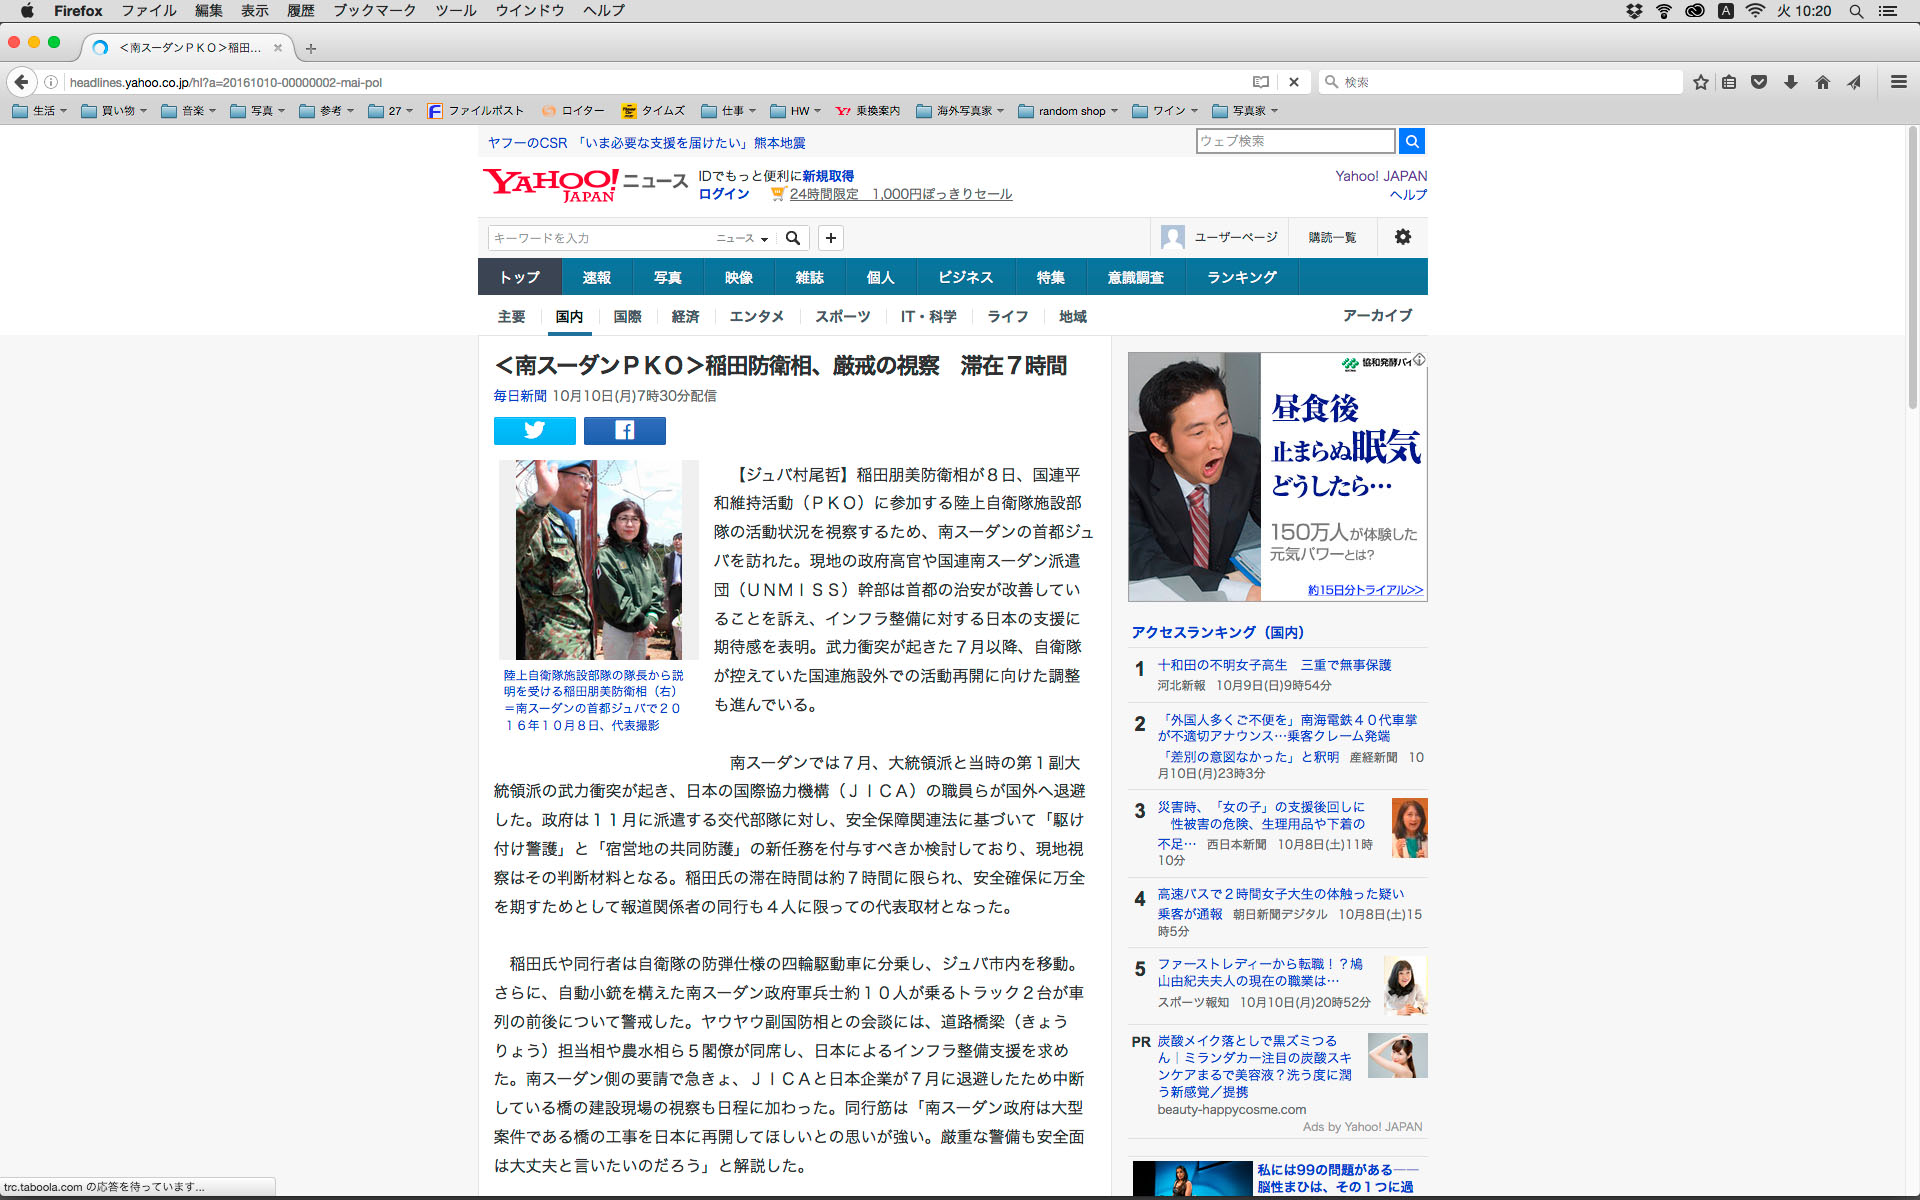
Task: Open the Firefox hamburger menu
Action: pyautogui.click(x=1898, y=82)
